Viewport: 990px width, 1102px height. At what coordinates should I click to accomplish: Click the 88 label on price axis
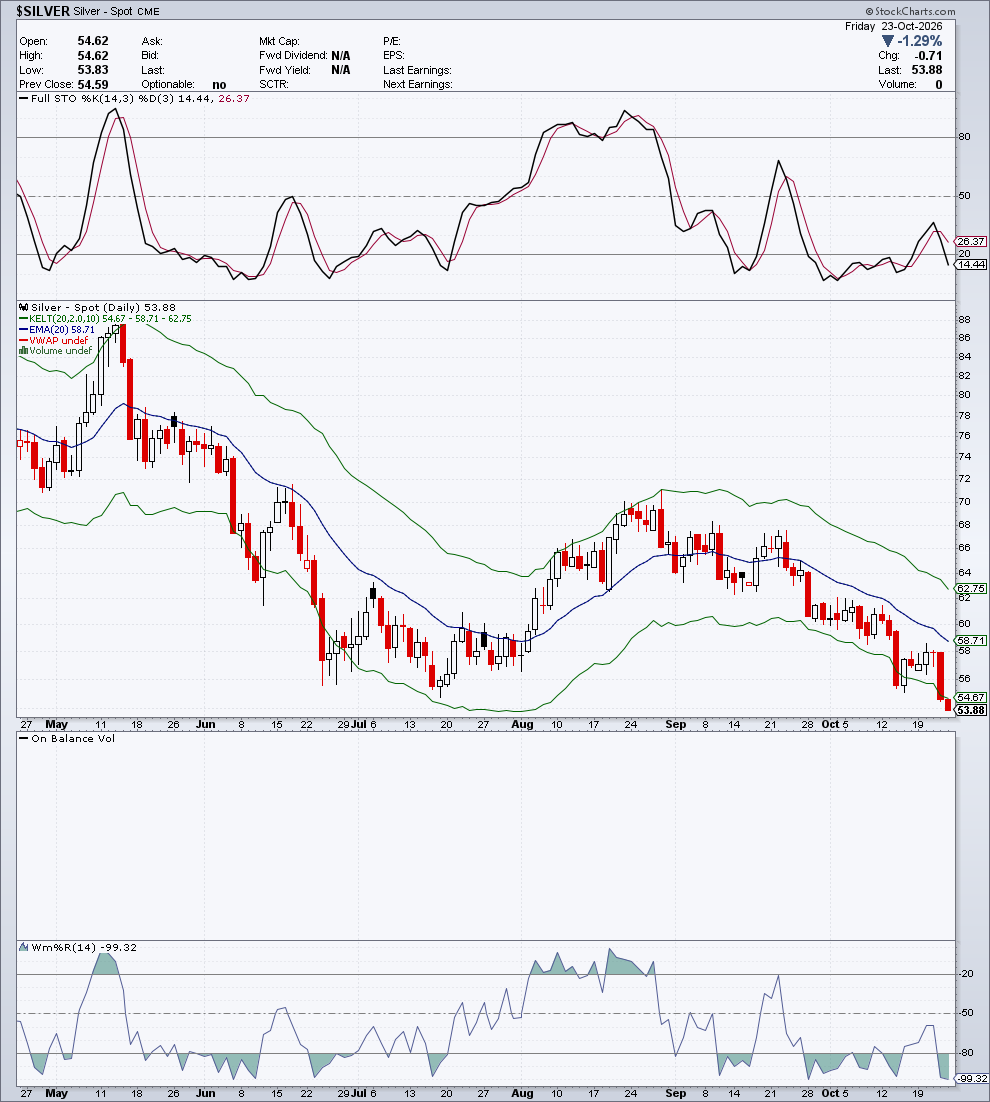click(x=964, y=319)
